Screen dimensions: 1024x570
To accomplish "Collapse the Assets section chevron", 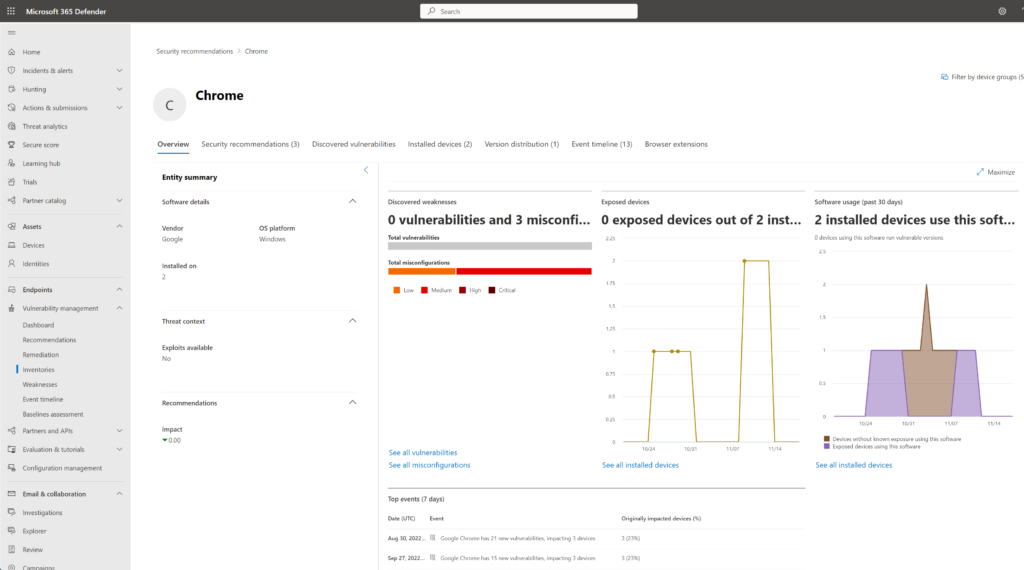I will (119, 227).
